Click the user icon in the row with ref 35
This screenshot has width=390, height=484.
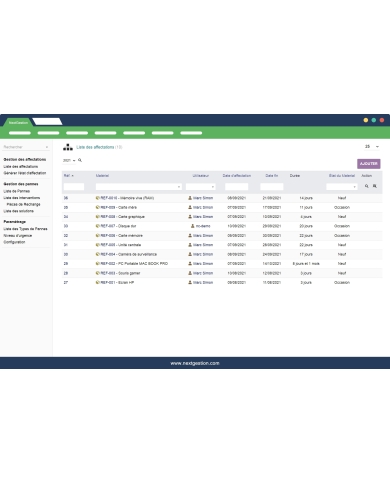tap(190, 207)
